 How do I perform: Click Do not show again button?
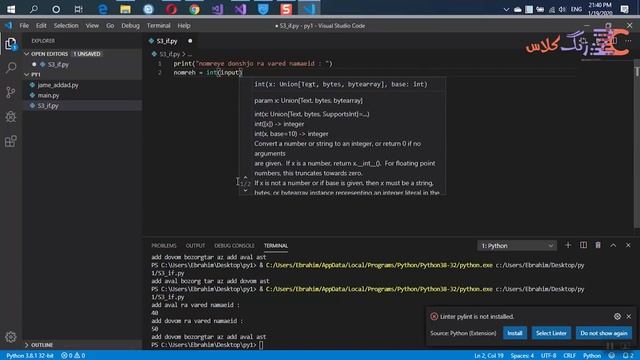pyautogui.click(x=604, y=333)
